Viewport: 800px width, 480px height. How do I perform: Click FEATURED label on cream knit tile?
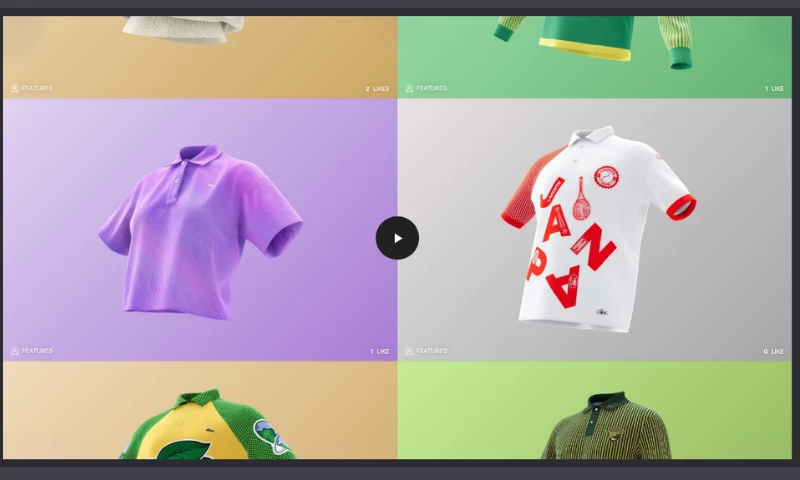37,88
